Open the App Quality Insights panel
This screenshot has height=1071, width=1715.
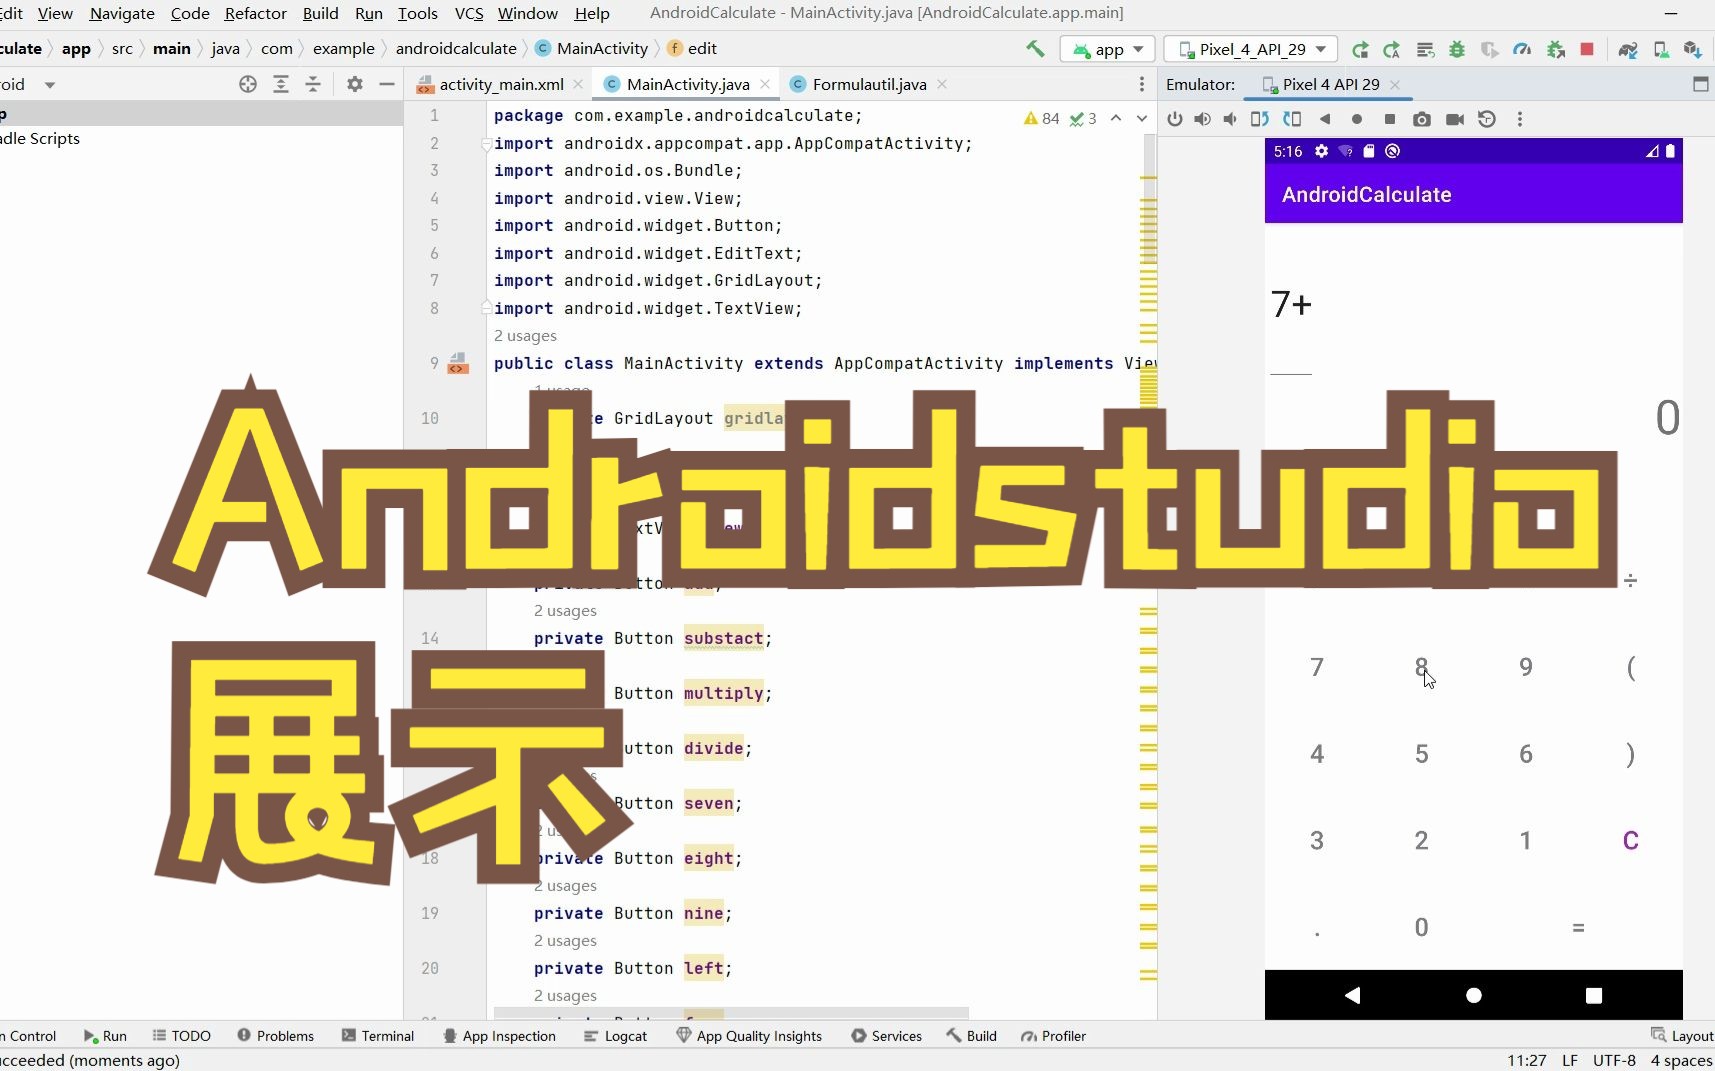tap(749, 1036)
